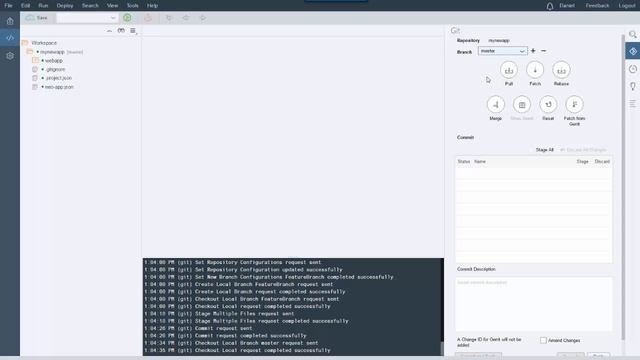The width and height of the screenshot is (640, 360).
Task: Open the Search pane icon in the right sidebar
Action: click(x=632, y=34)
